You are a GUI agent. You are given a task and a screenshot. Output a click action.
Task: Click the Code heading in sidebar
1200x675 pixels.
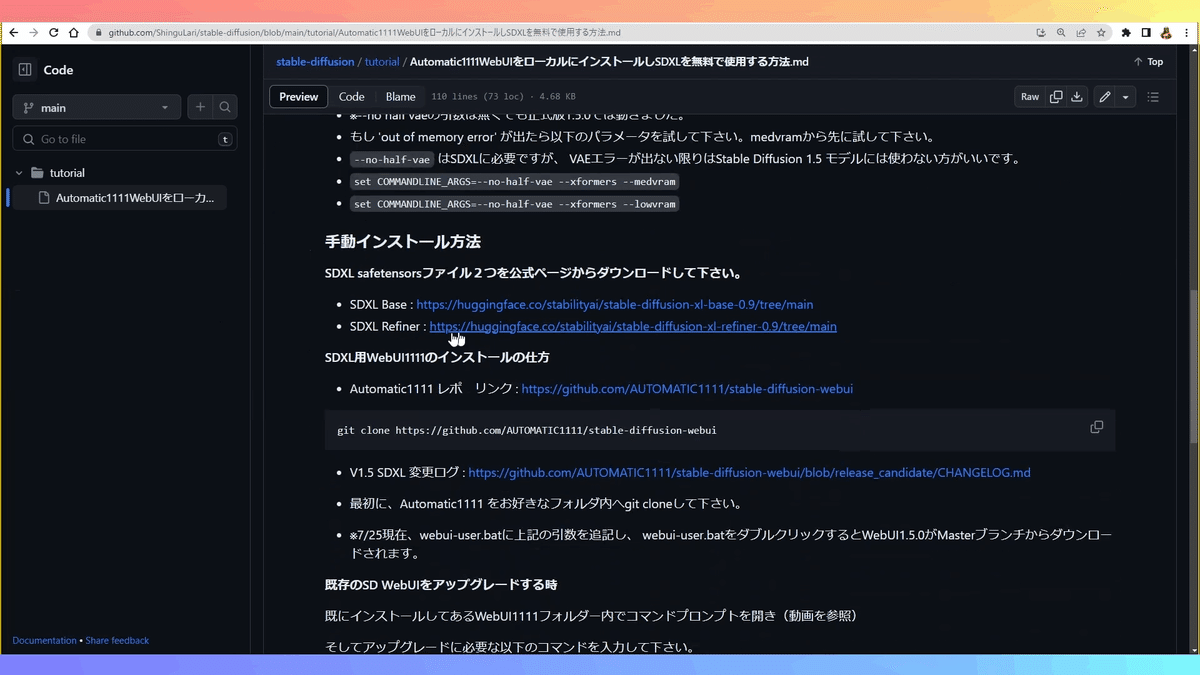(x=58, y=70)
